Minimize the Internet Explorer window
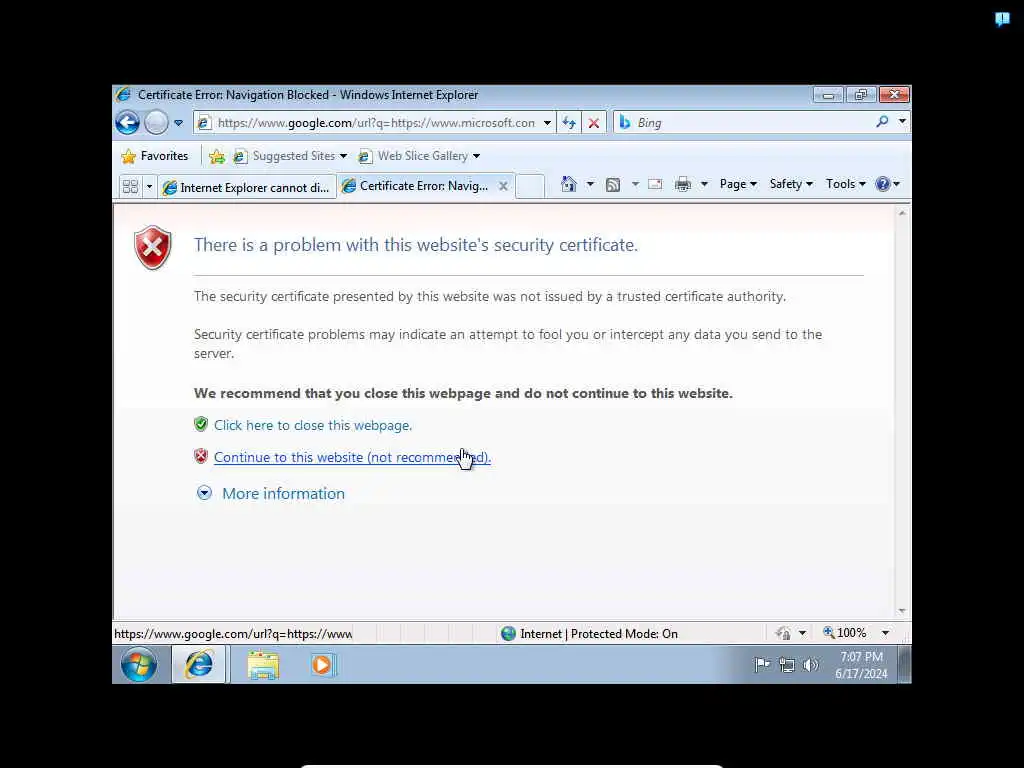The image size is (1024, 768). (x=828, y=95)
